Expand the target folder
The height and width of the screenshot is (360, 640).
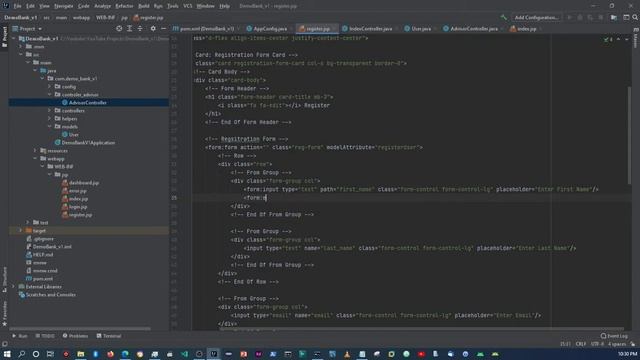click(21, 231)
